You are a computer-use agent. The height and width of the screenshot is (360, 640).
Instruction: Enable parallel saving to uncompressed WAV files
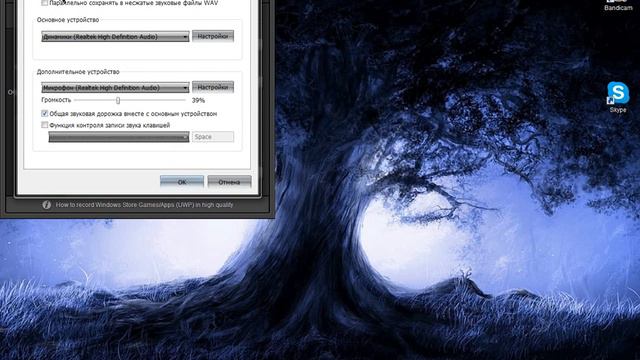pos(44,3)
